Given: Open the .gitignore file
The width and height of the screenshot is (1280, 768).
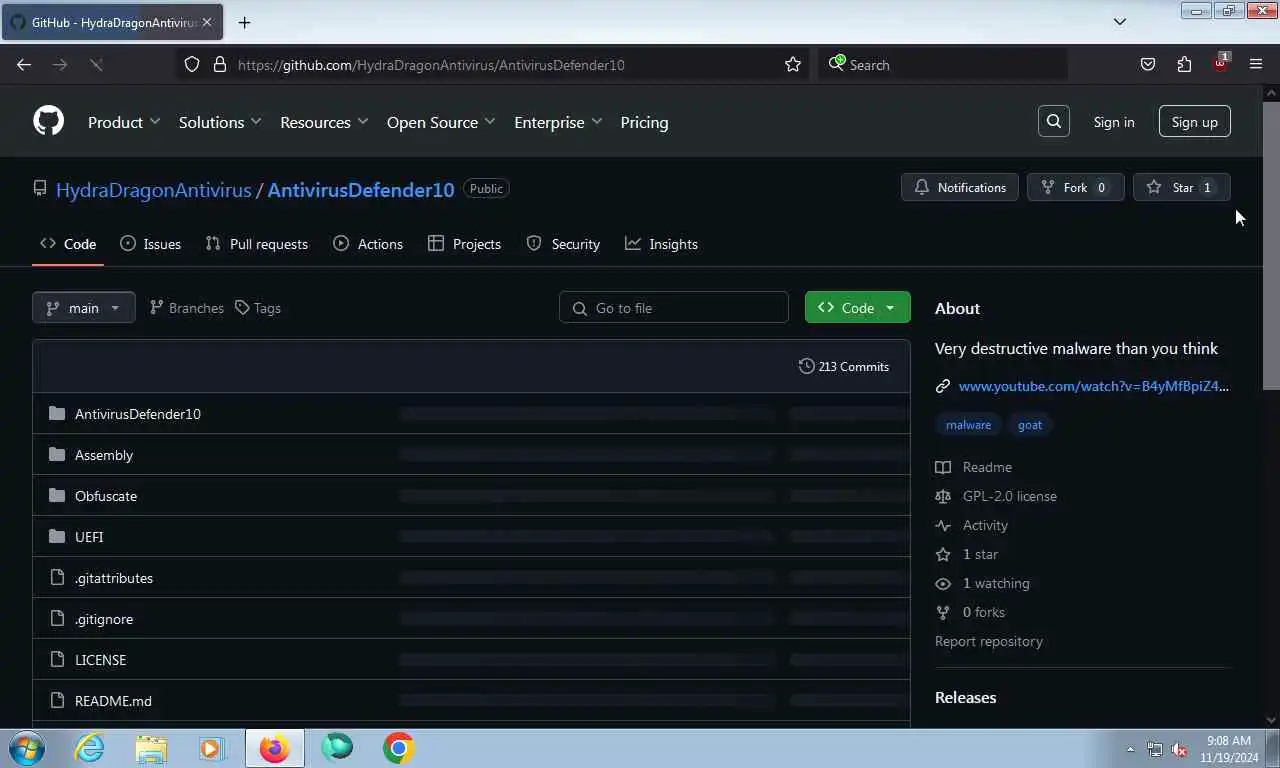Looking at the screenshot, I should pyautogui.click(x=104, y=619).
